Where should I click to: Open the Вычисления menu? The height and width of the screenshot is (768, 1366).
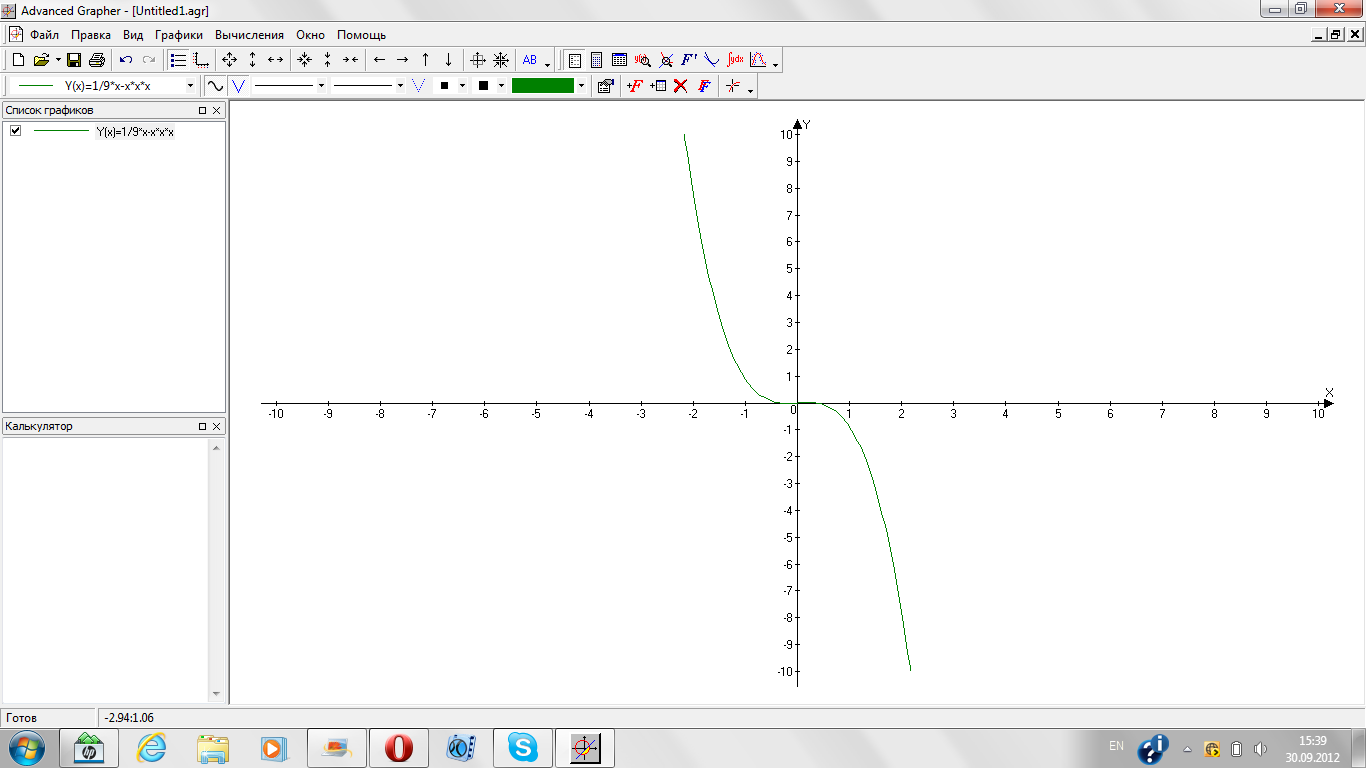pyautogui.click(x=249, y=35)
